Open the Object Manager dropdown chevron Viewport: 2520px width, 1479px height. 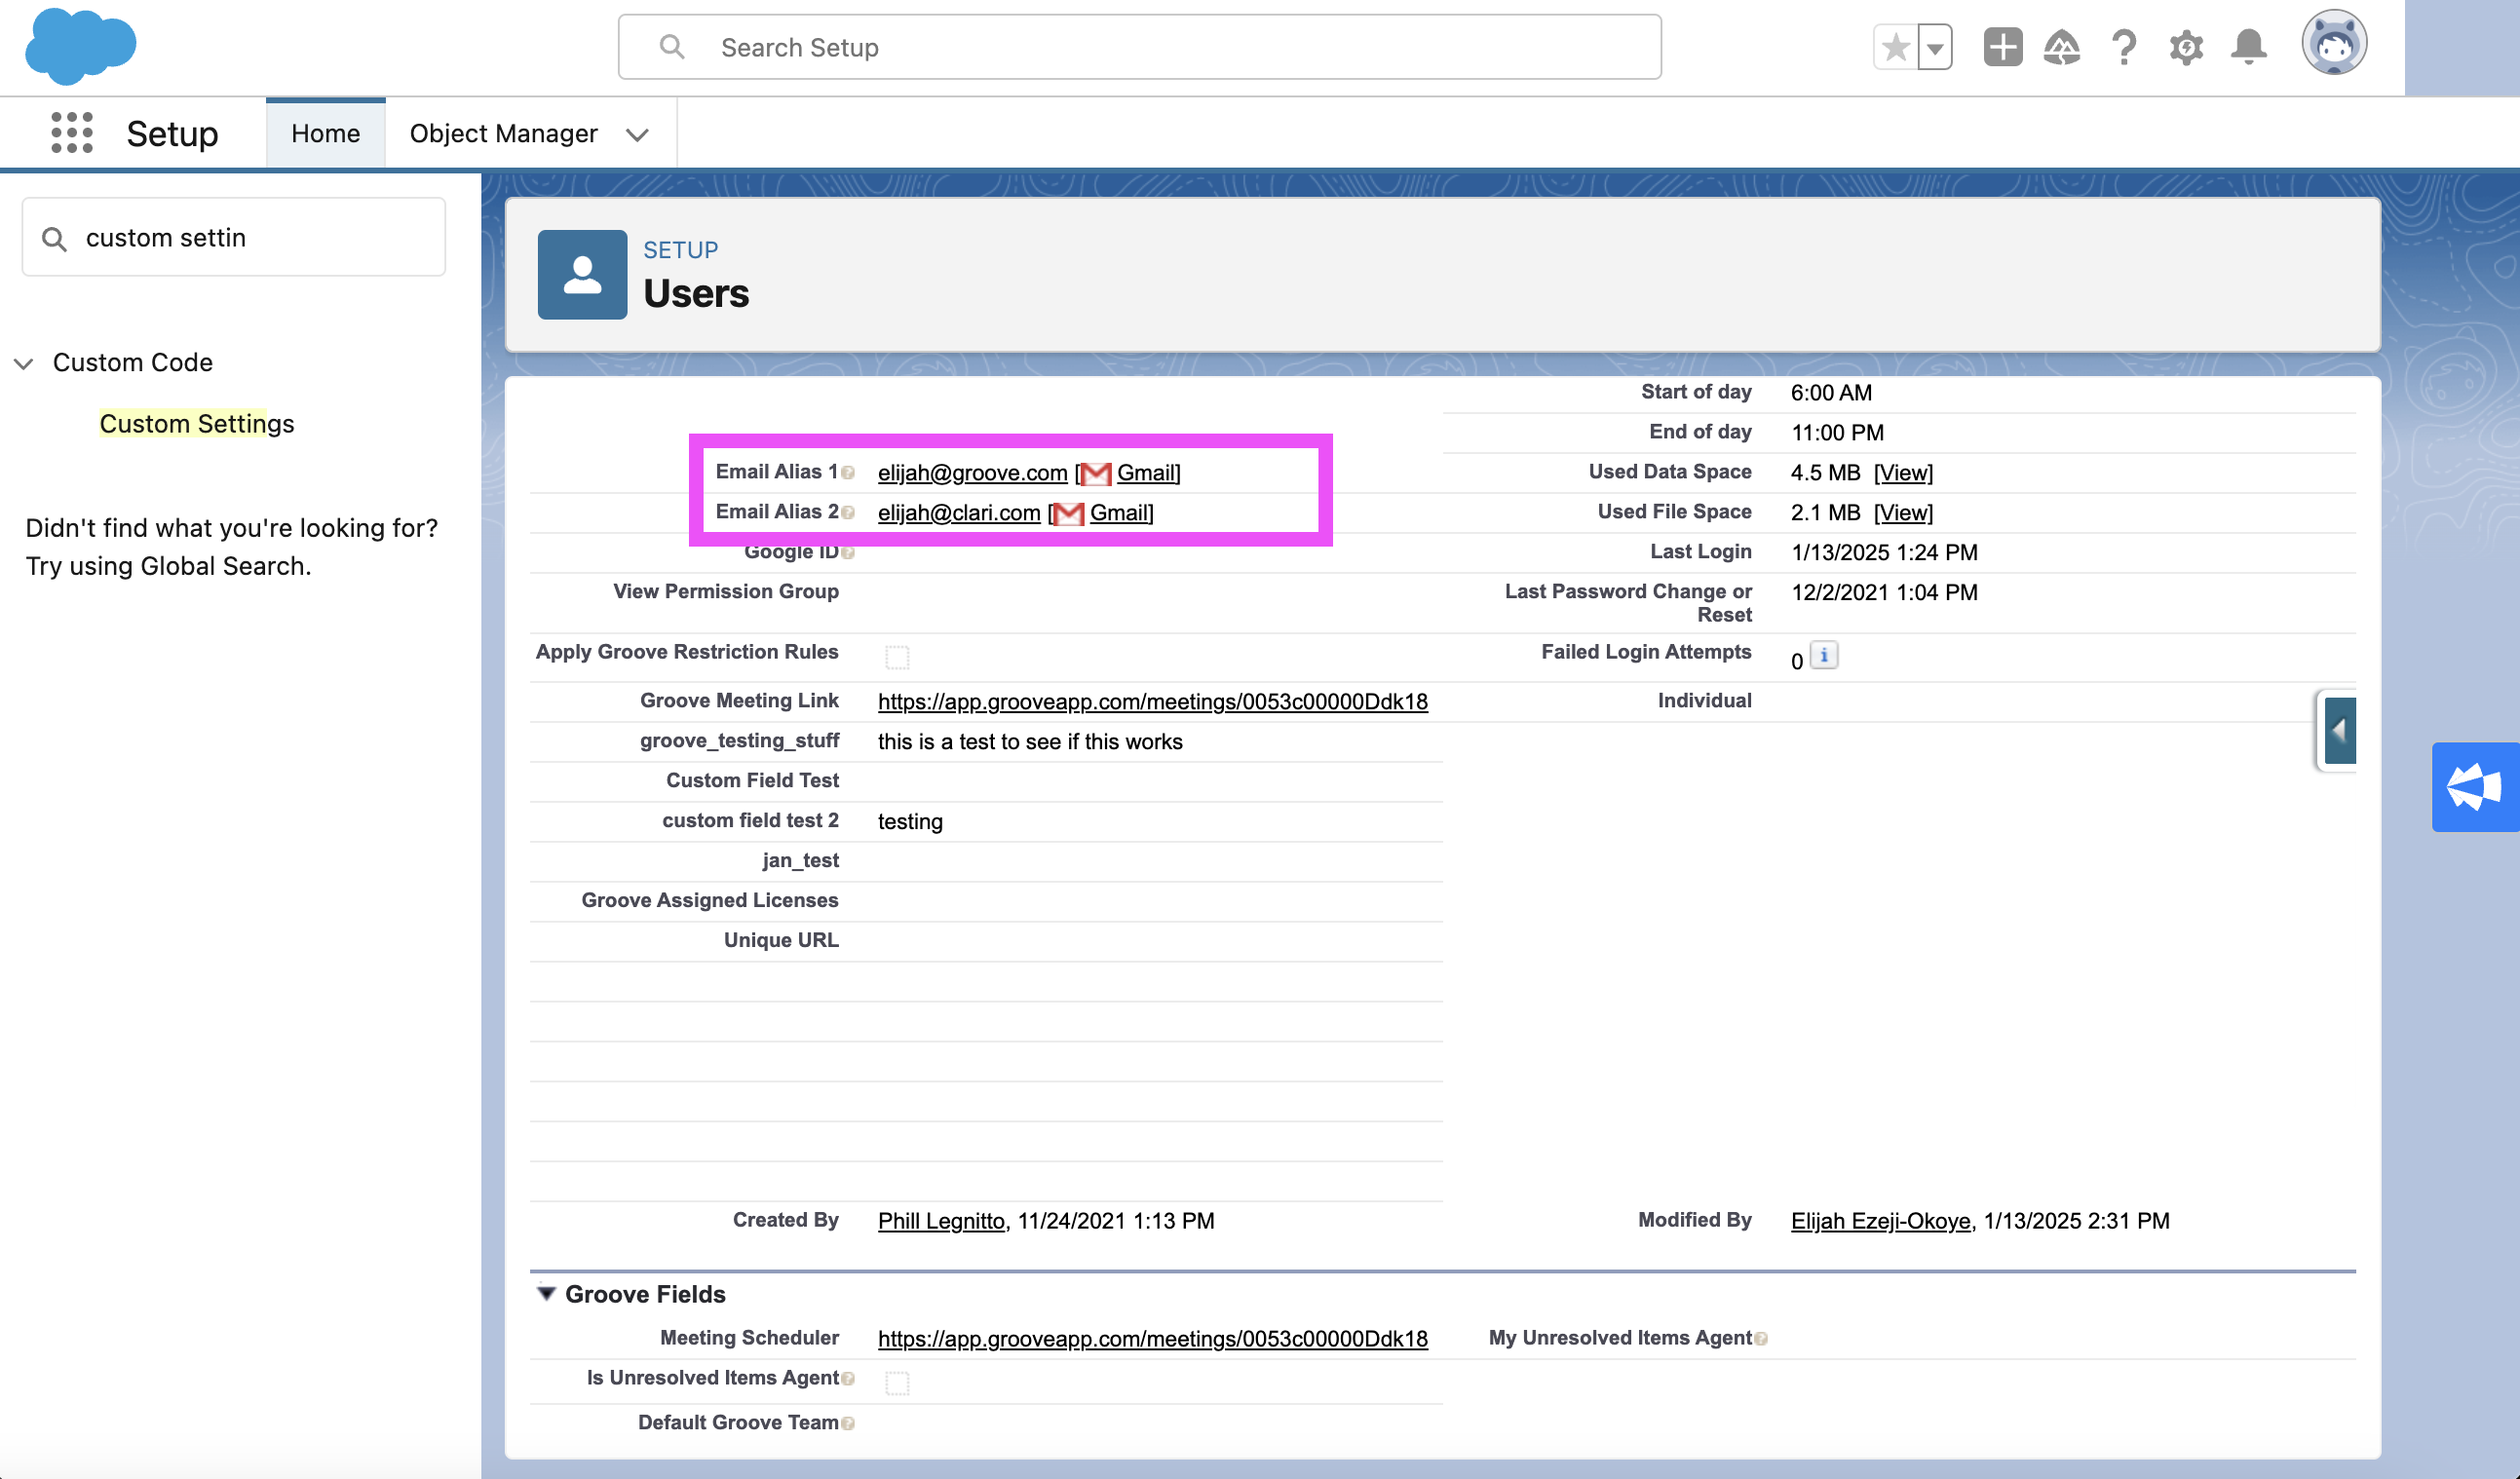[637, 134]
